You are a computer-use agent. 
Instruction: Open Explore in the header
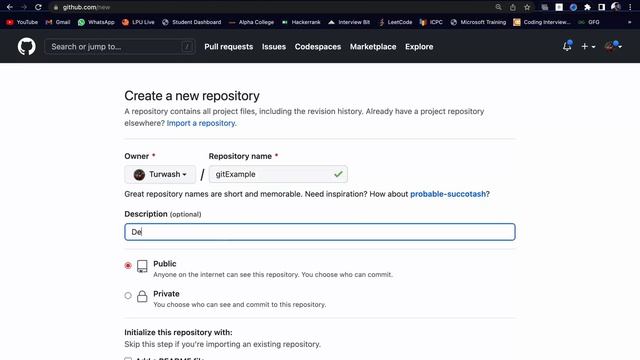[x=419, y=47]
